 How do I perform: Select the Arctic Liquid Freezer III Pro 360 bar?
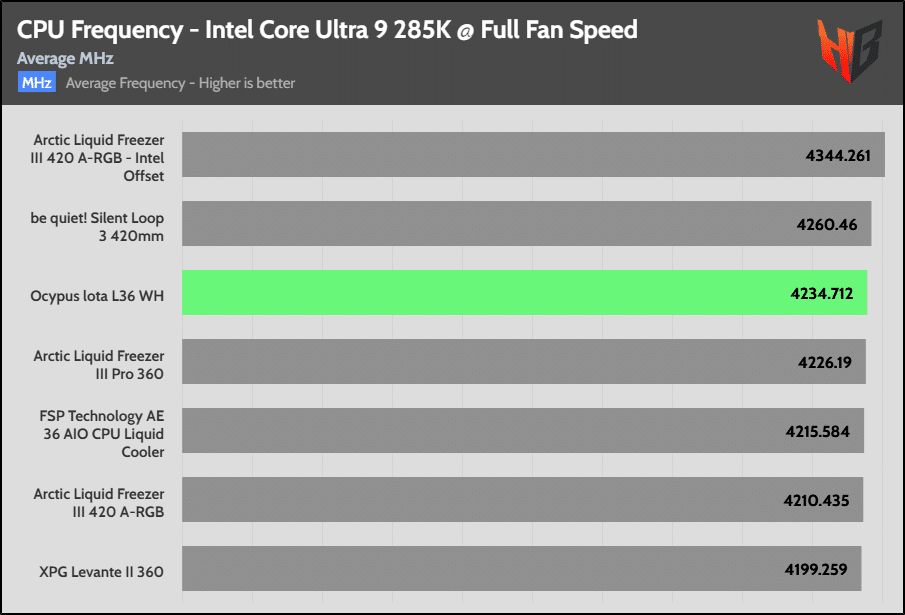(523, 361)
